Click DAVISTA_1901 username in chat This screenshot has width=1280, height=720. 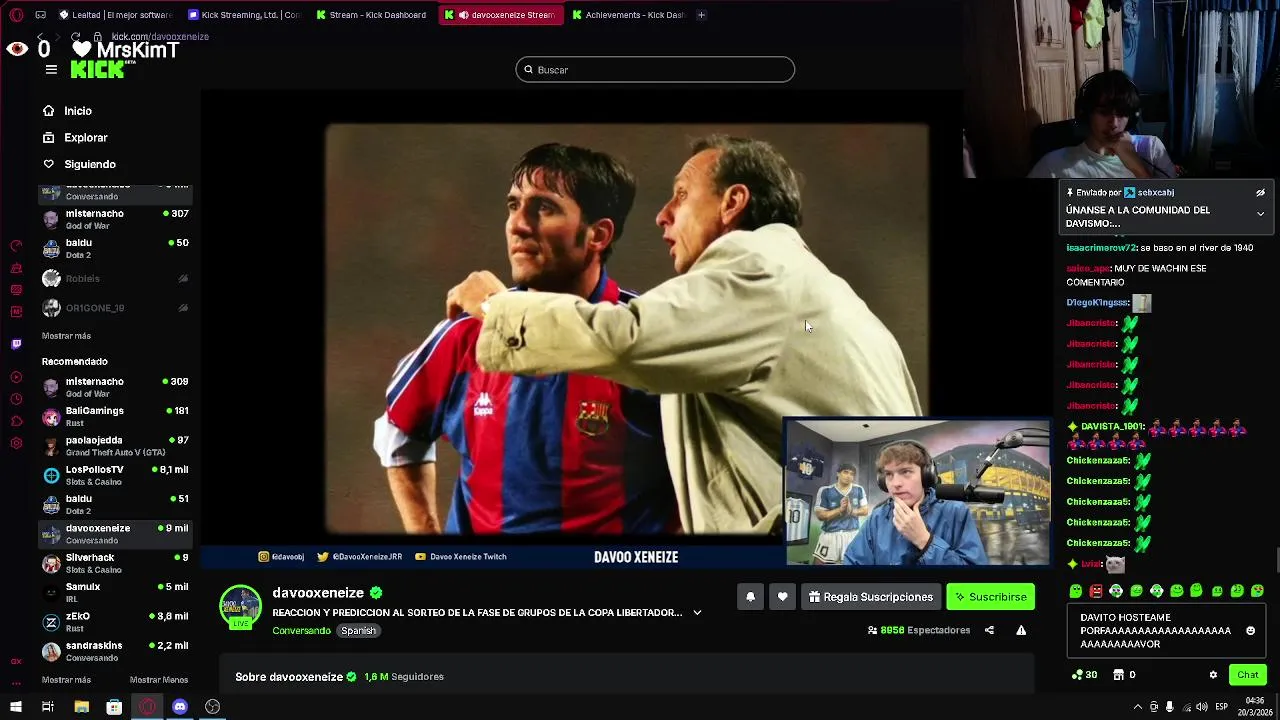(1112, 427)
